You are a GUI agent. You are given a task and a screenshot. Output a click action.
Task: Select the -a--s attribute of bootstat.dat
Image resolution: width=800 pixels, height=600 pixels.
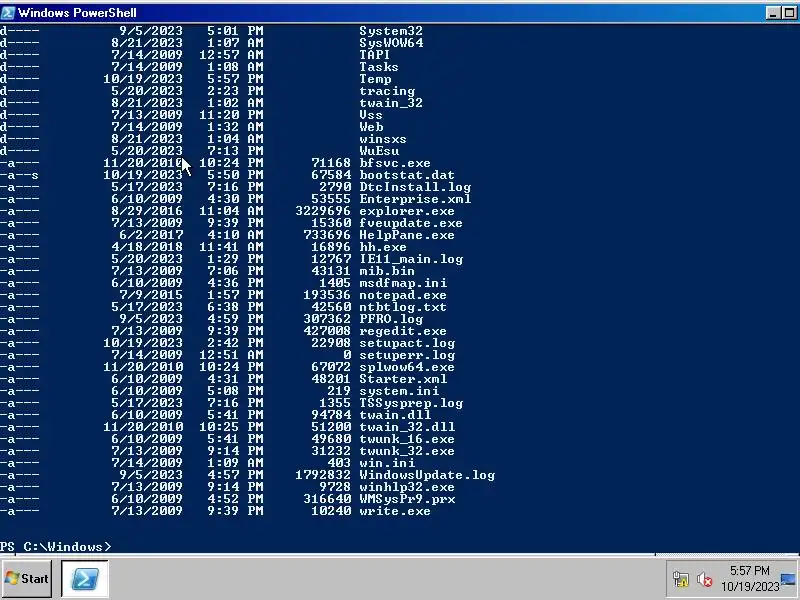pyautogui.click(x=19, y=175)
